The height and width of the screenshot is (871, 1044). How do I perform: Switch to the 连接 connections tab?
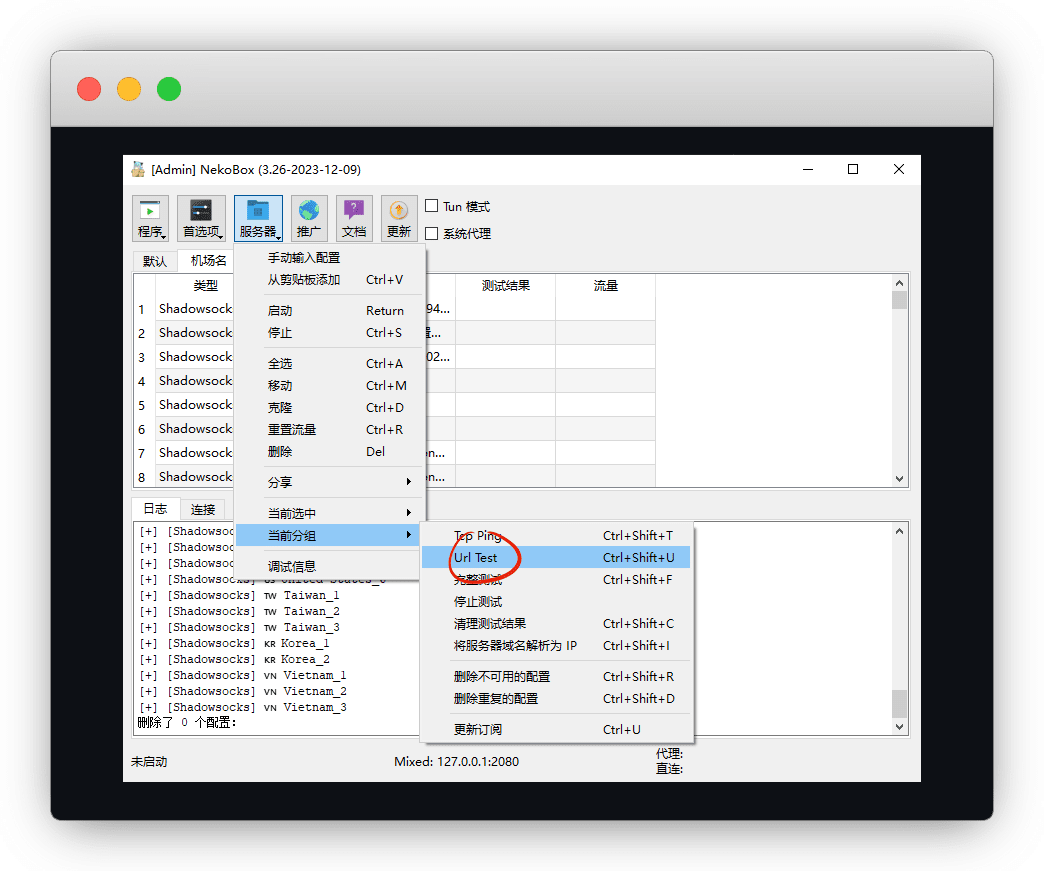click(x=203, y=509)
